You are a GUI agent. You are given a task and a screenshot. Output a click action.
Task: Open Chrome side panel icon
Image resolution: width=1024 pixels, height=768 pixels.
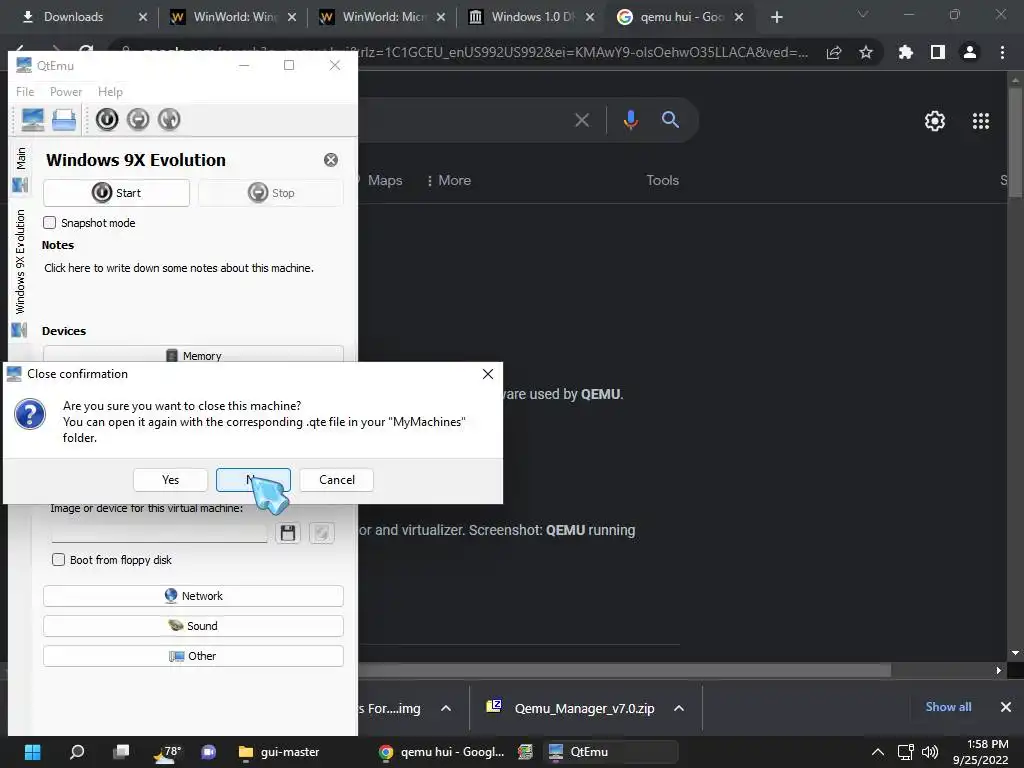tap(938, 52)
